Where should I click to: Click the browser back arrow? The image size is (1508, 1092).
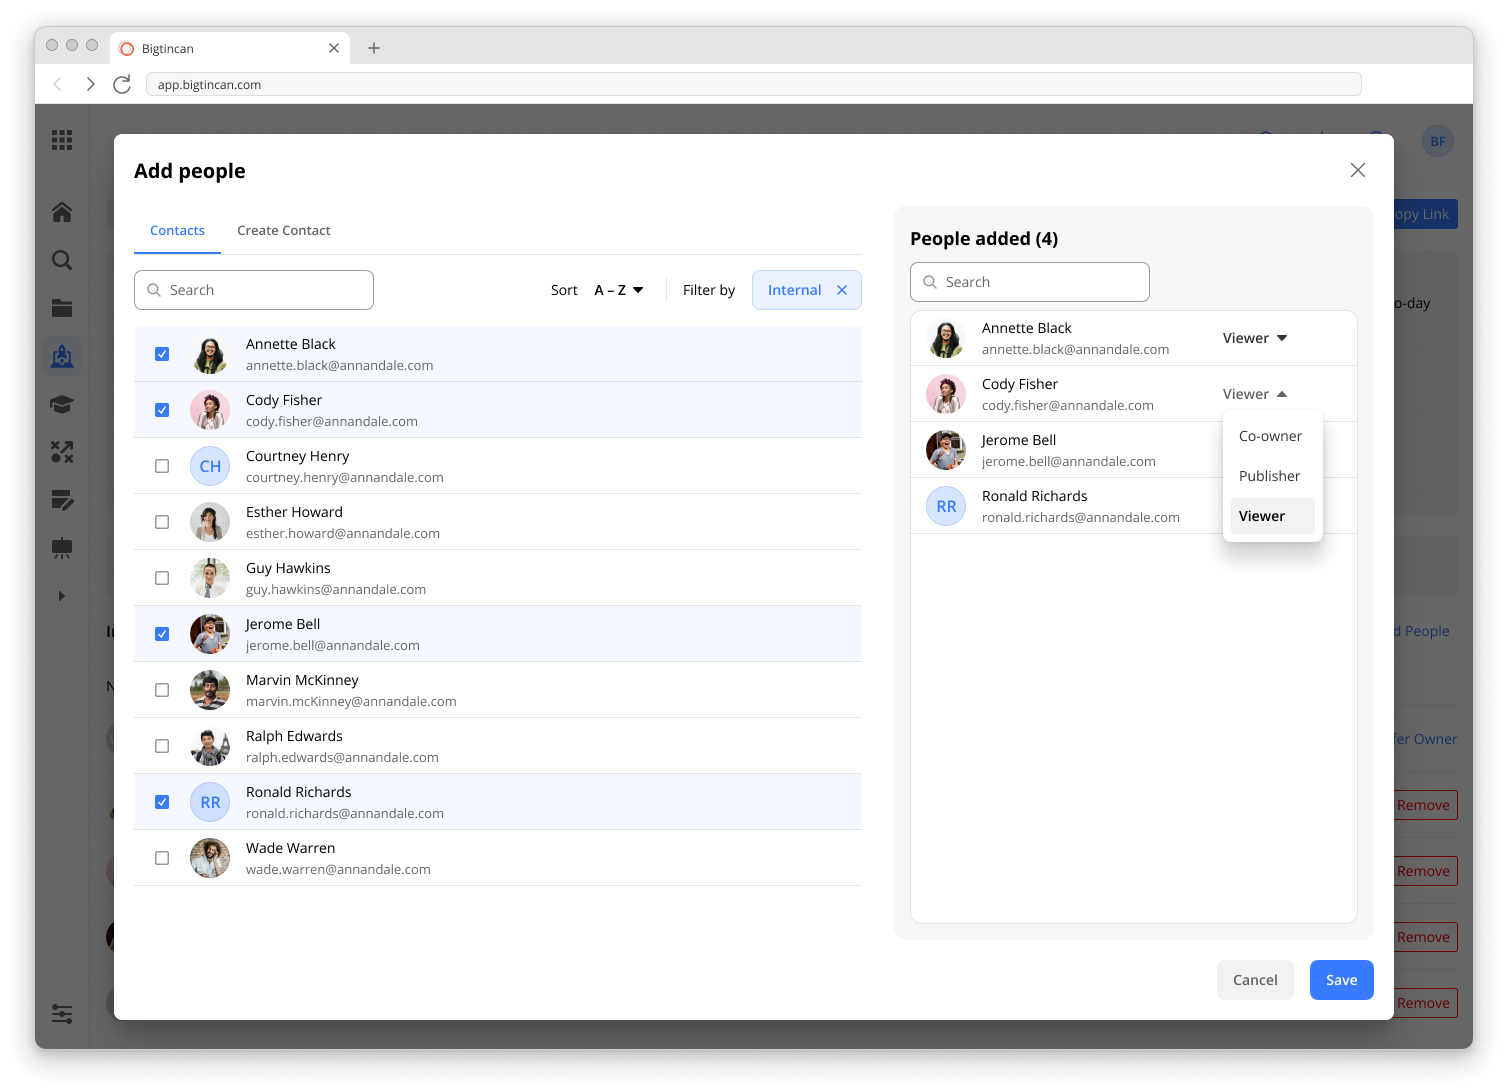58,84
